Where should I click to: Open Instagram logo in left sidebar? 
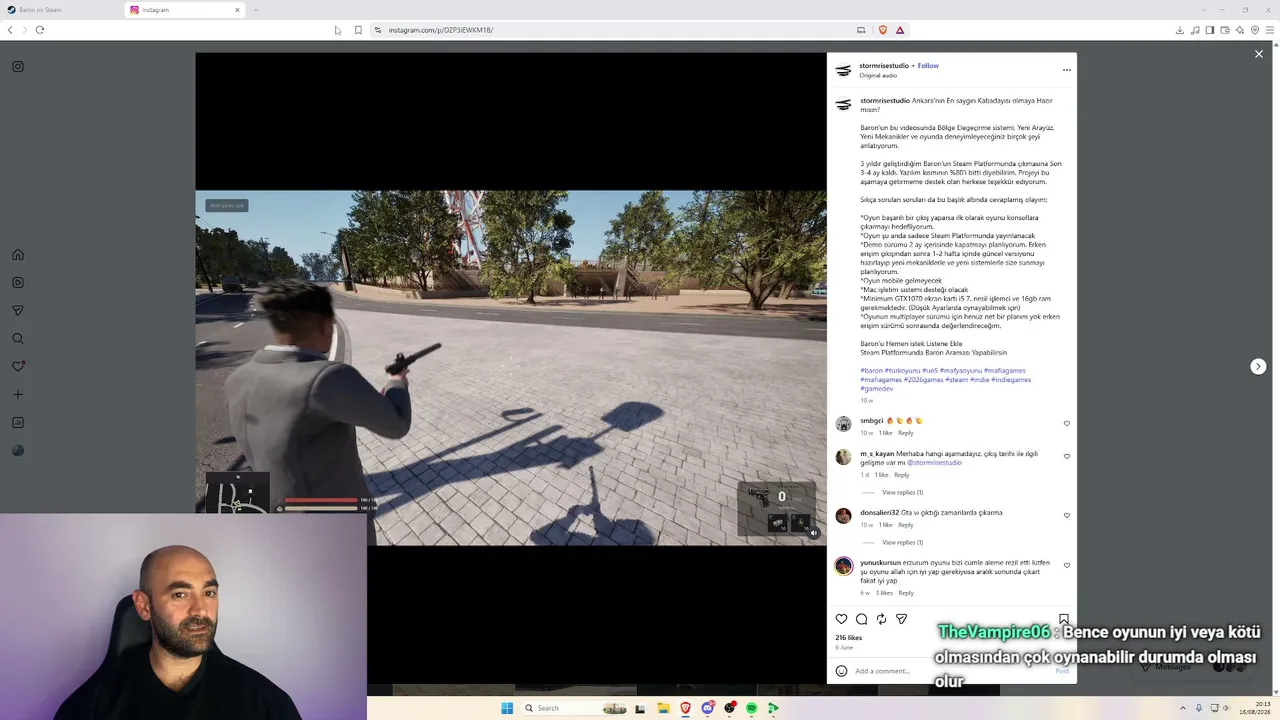[18, 67]
